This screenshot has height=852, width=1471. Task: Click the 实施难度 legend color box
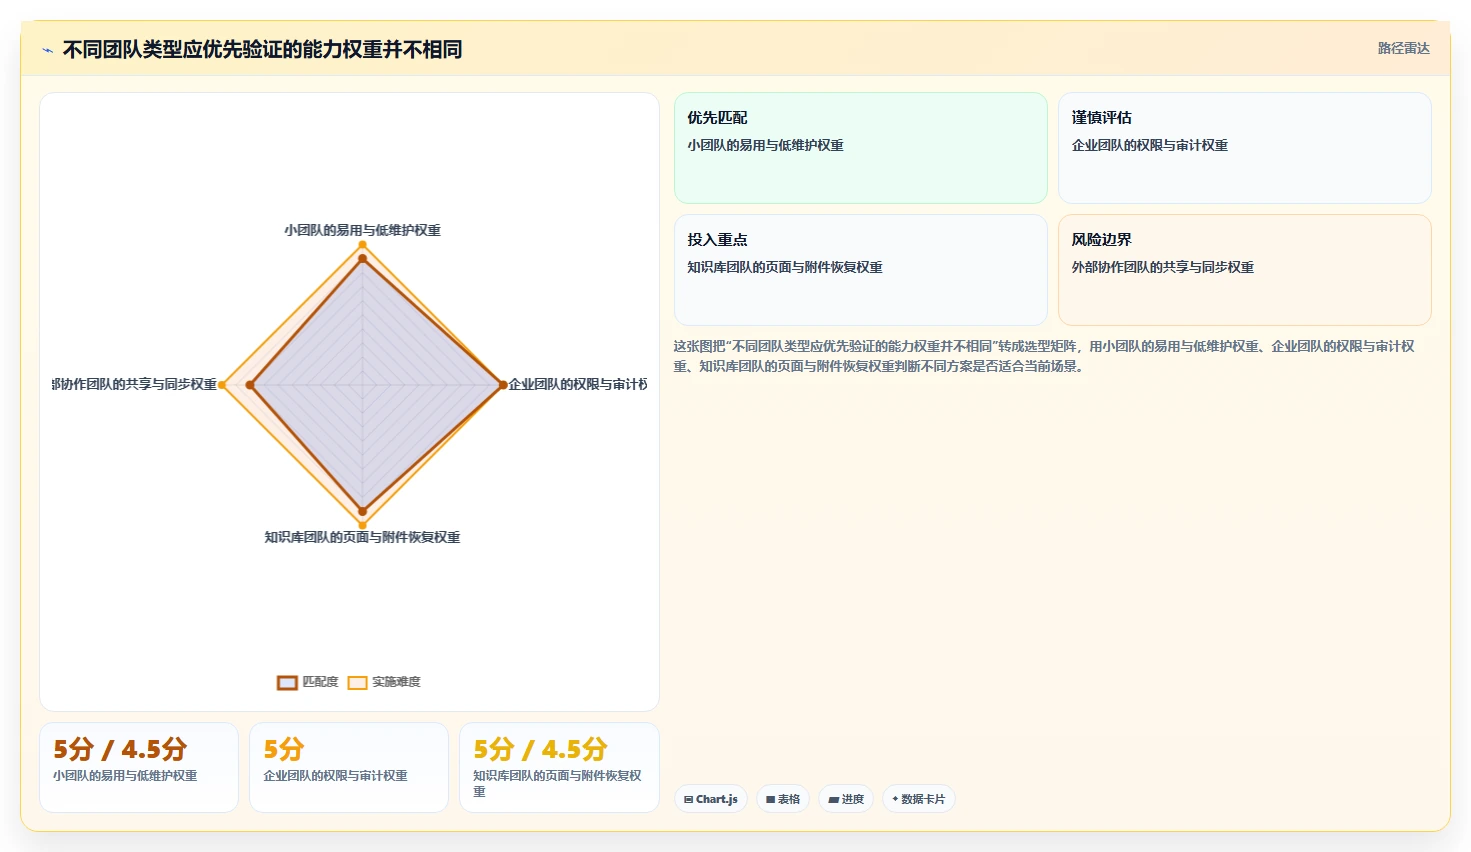click(357, 683)
